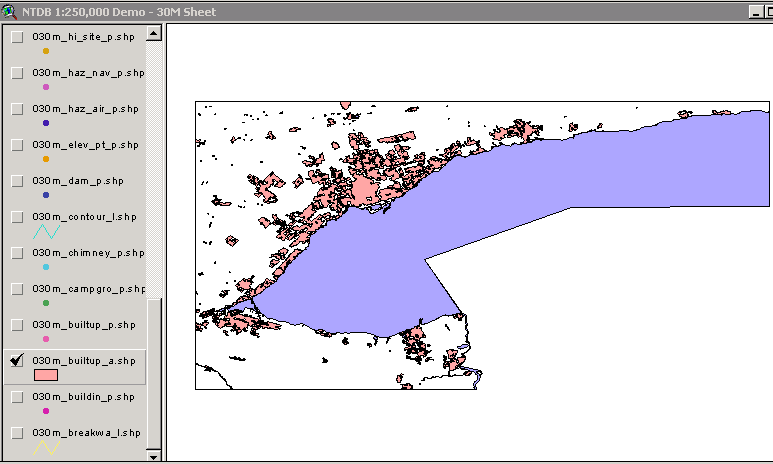Enable the 030m_chimney_p.shp layer checkbox
Image resolution: width=773 pixels, height=464 pixels.
[x=17, y=253]
